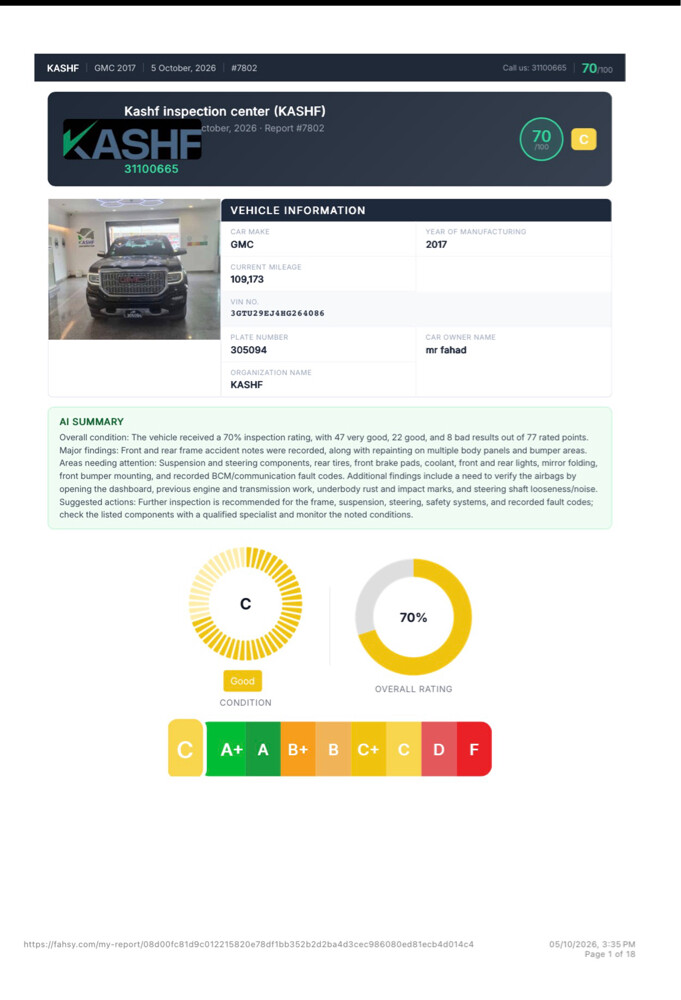Click the KASHF name in top bar

tap(62, 68)
